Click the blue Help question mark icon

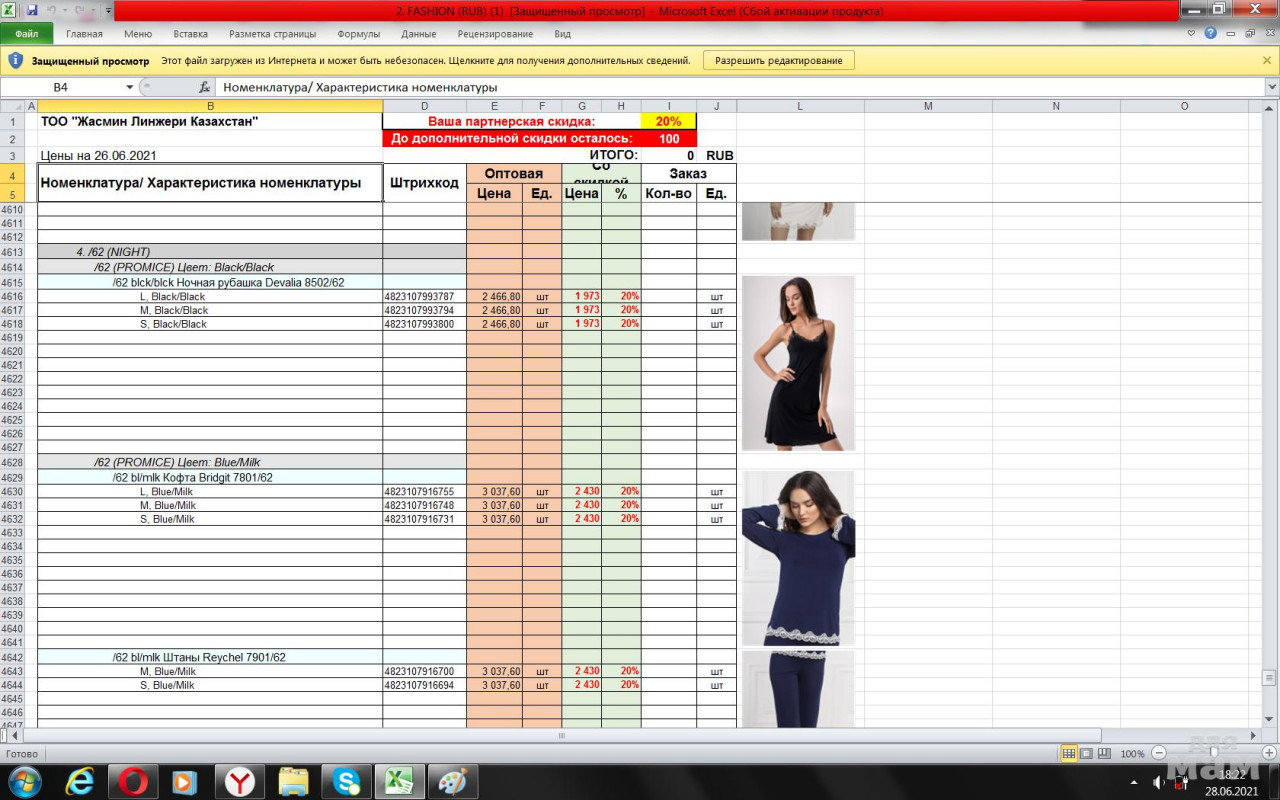tap(1210, 33)
